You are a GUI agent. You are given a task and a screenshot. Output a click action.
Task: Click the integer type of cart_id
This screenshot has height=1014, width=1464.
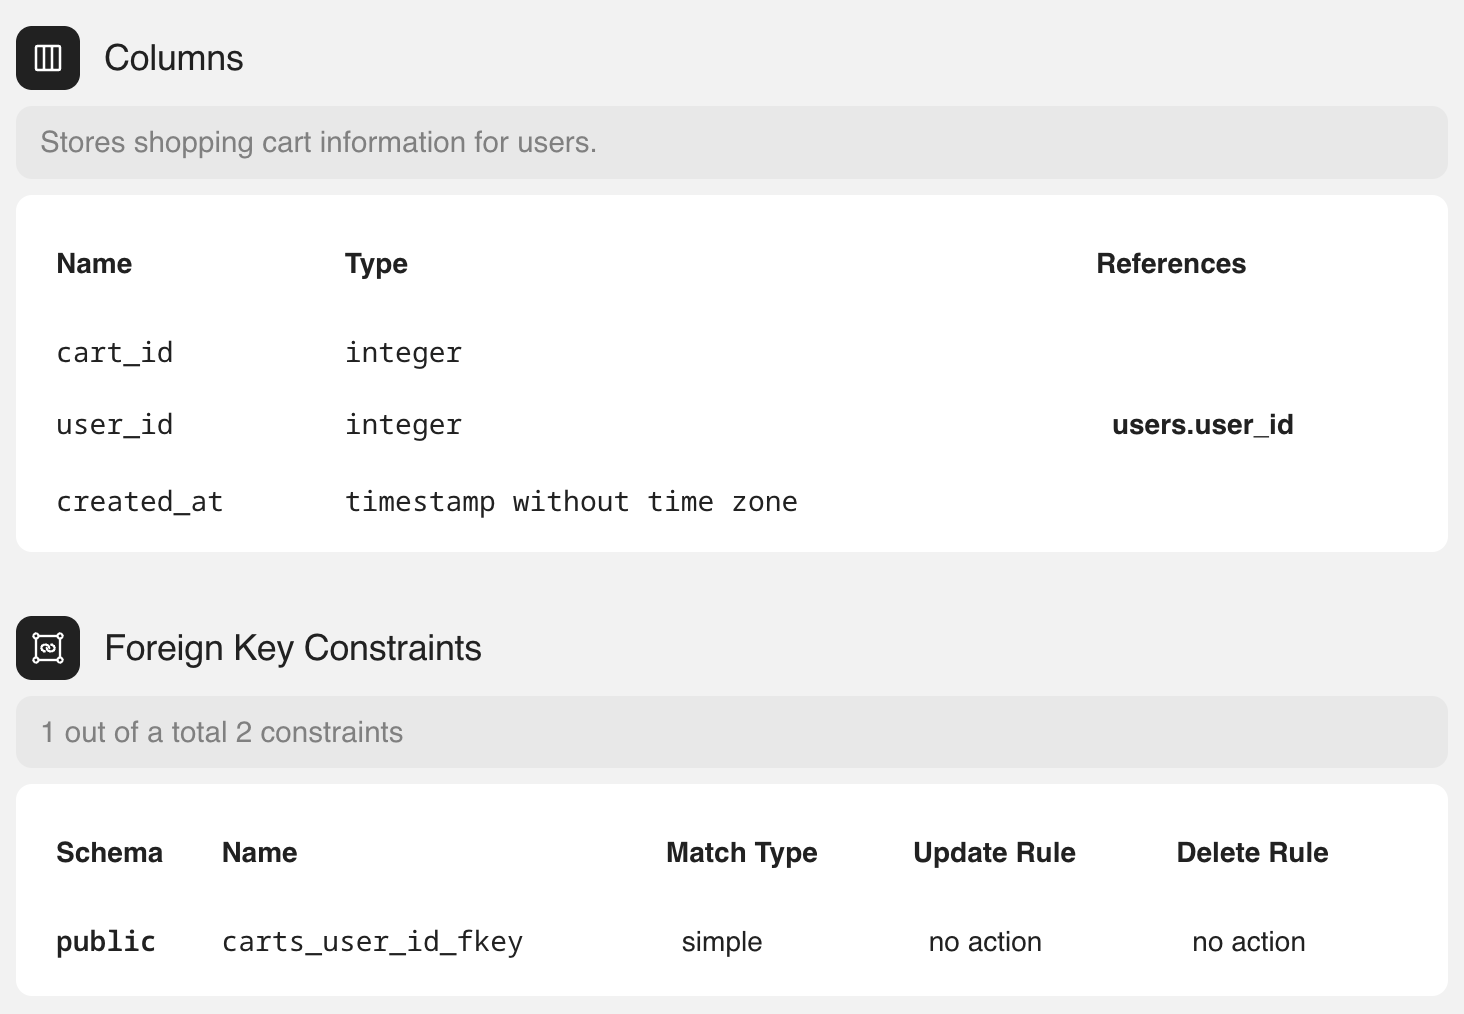(403, 352)
